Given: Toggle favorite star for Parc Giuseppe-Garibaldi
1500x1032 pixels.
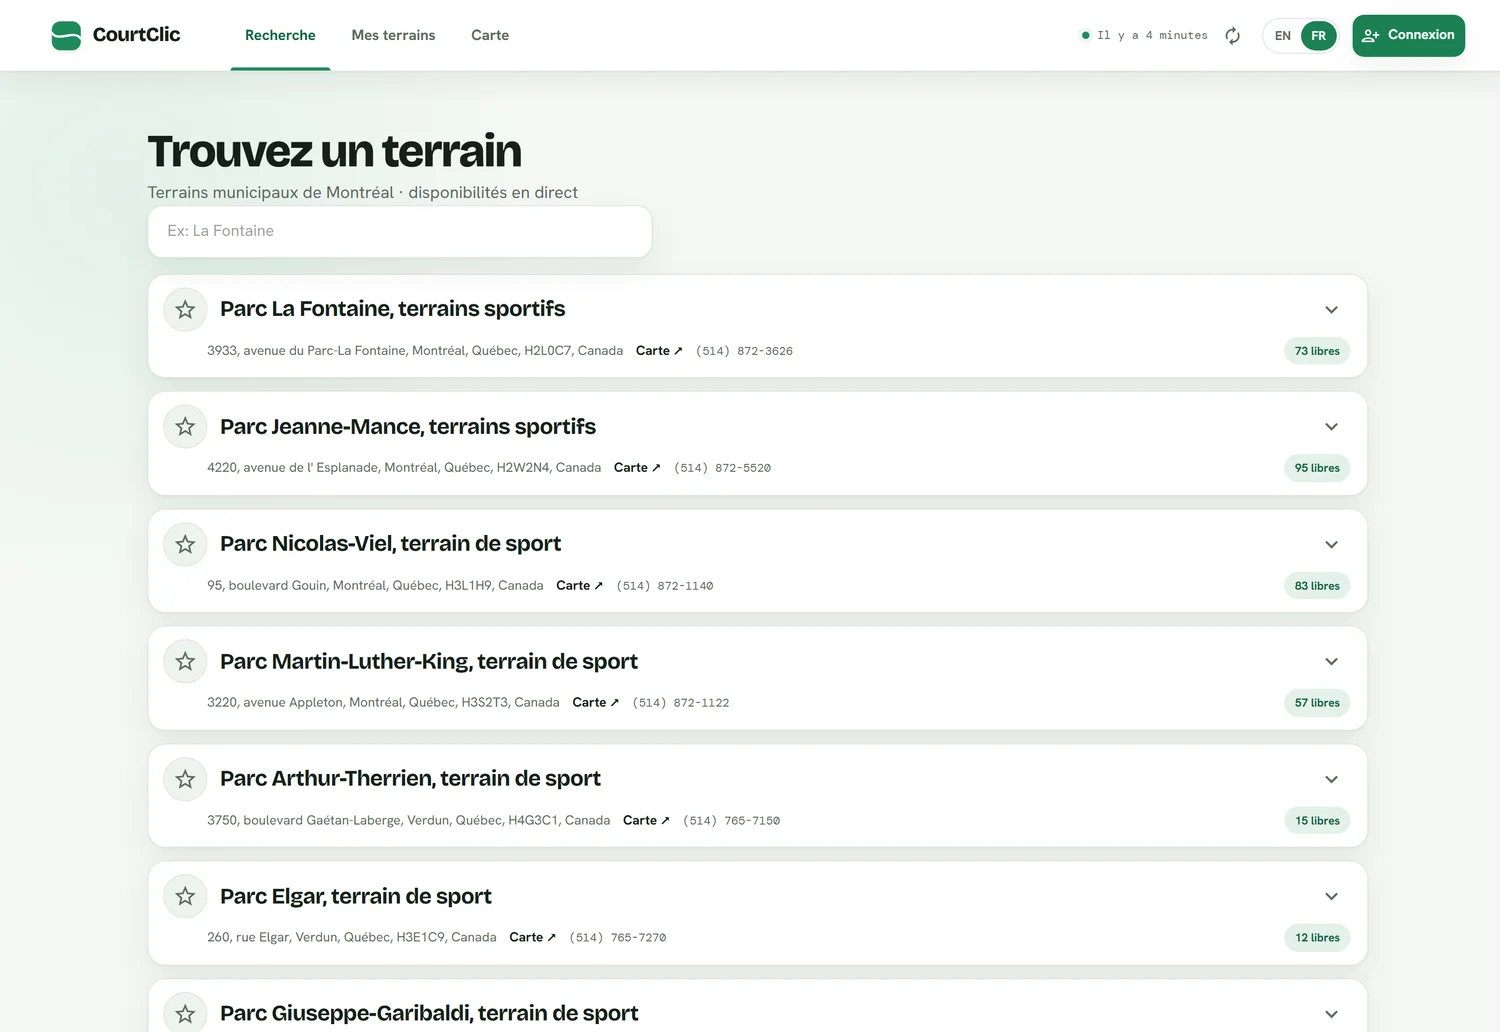Looking at the screenshot, I should click(185, 1014).
